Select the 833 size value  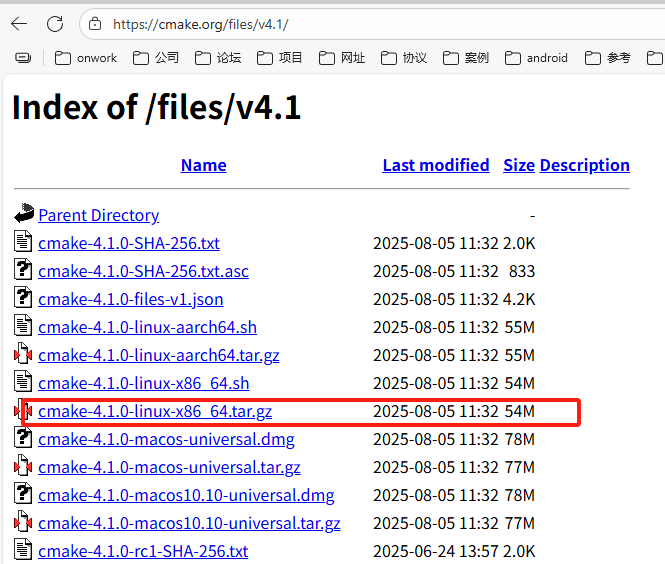522,271
